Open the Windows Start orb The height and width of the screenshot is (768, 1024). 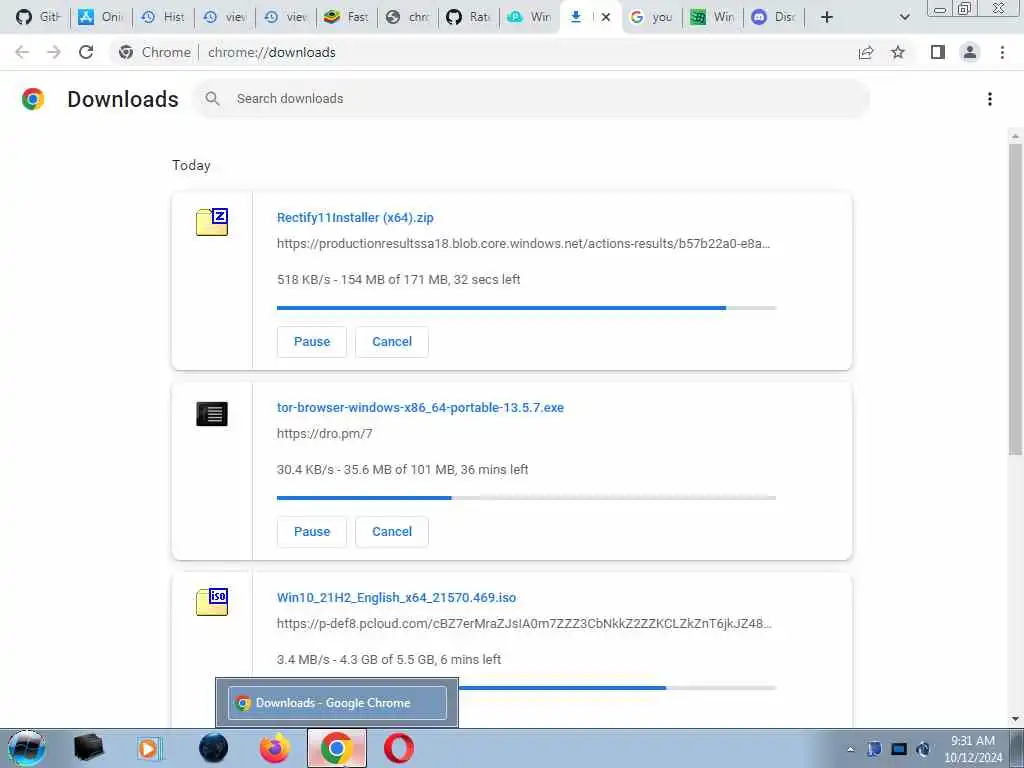tap(27, 748)
